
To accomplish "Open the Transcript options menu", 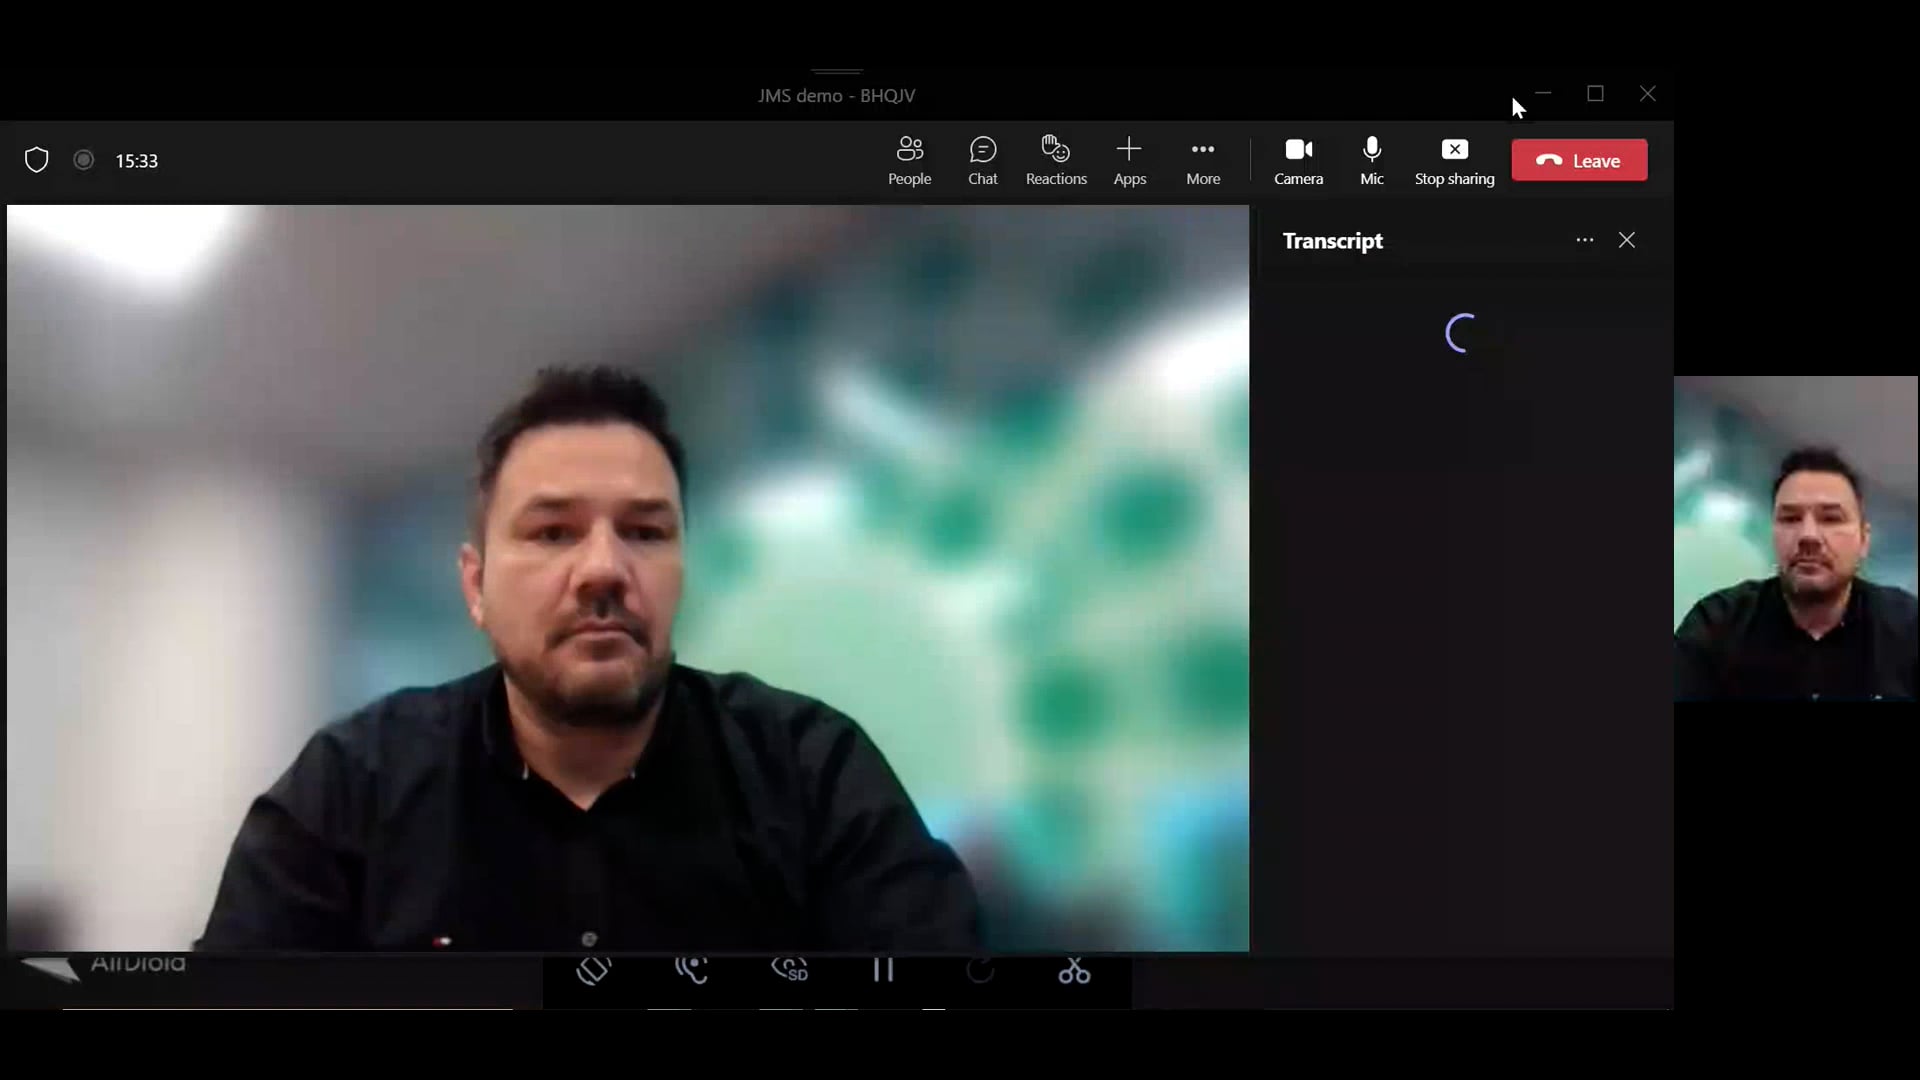I will 1584,240.
